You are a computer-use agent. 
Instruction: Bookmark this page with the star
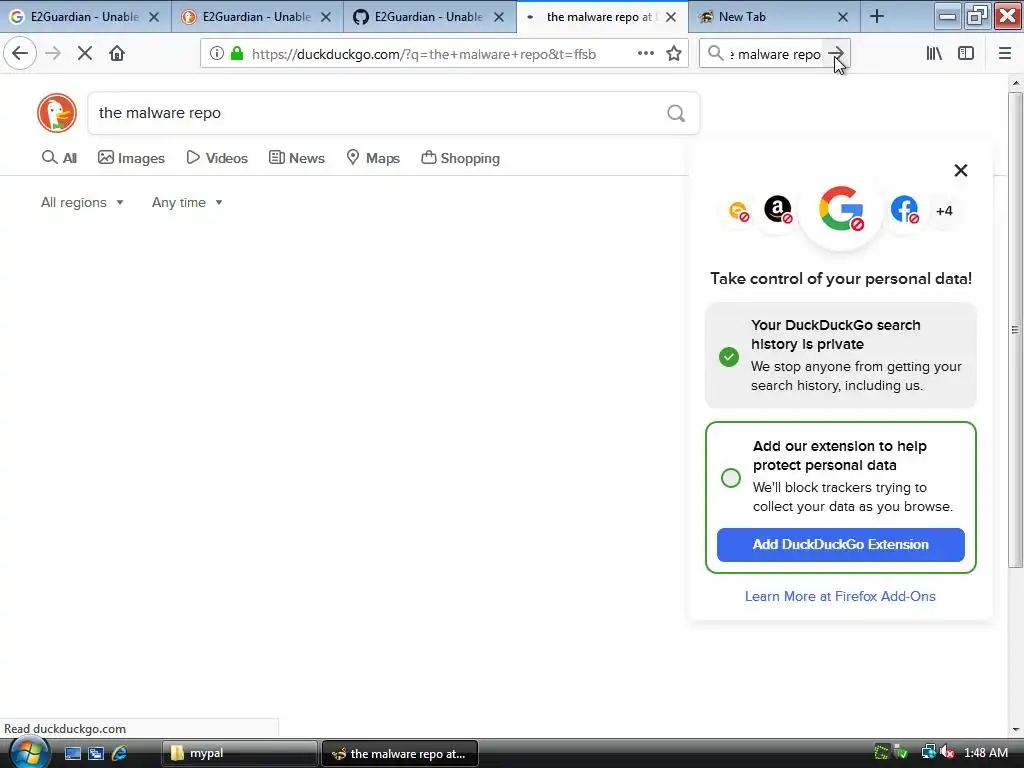tap(674, 54)
